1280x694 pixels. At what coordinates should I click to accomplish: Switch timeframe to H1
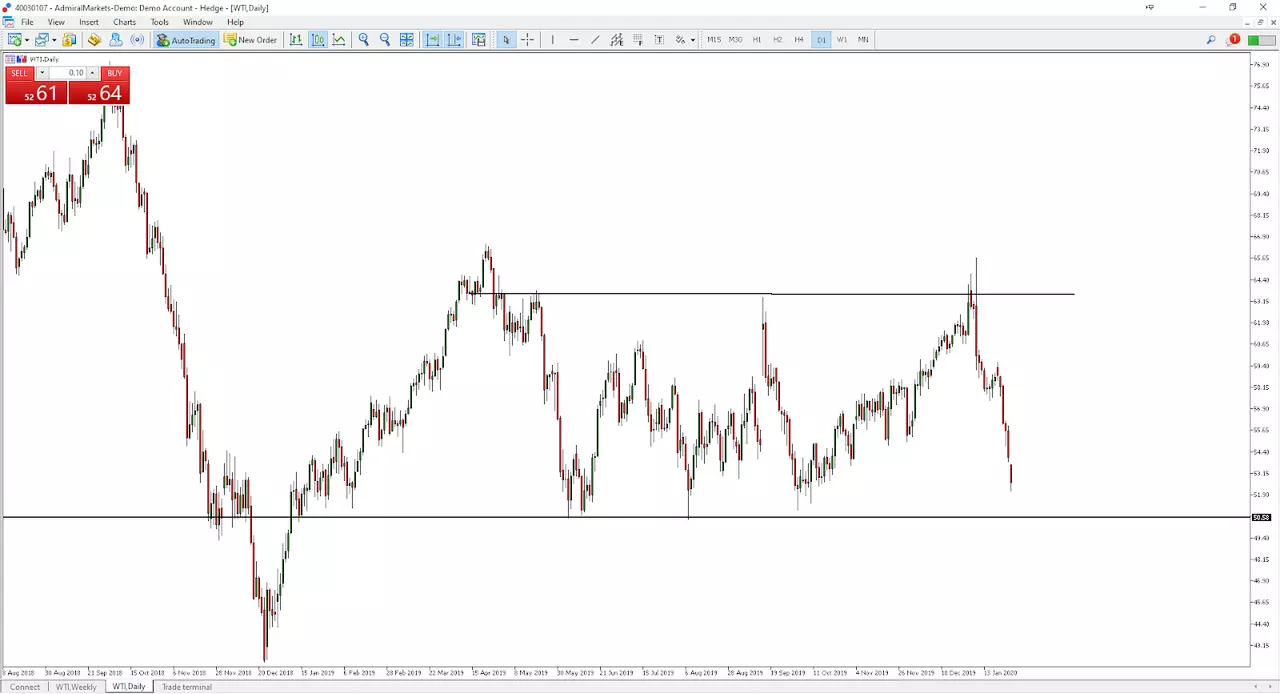757,40
